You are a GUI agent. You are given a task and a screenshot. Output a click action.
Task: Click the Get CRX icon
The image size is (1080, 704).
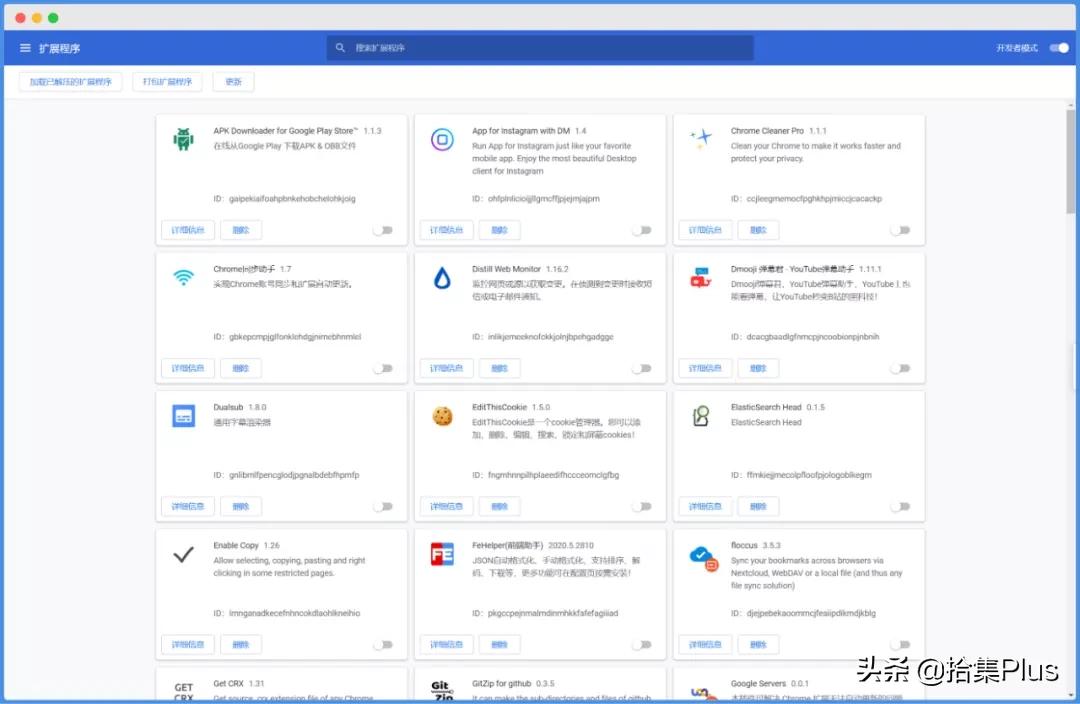[184, 692]
